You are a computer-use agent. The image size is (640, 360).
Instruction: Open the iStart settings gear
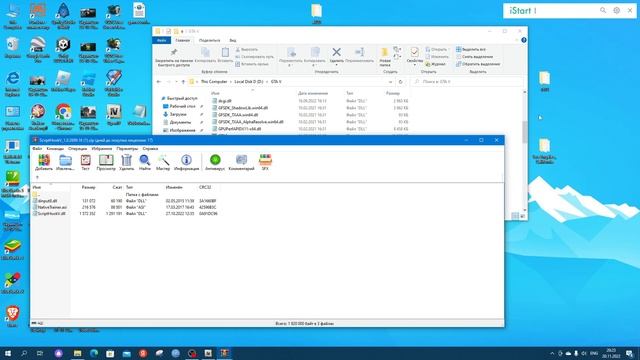coord(616,11)
